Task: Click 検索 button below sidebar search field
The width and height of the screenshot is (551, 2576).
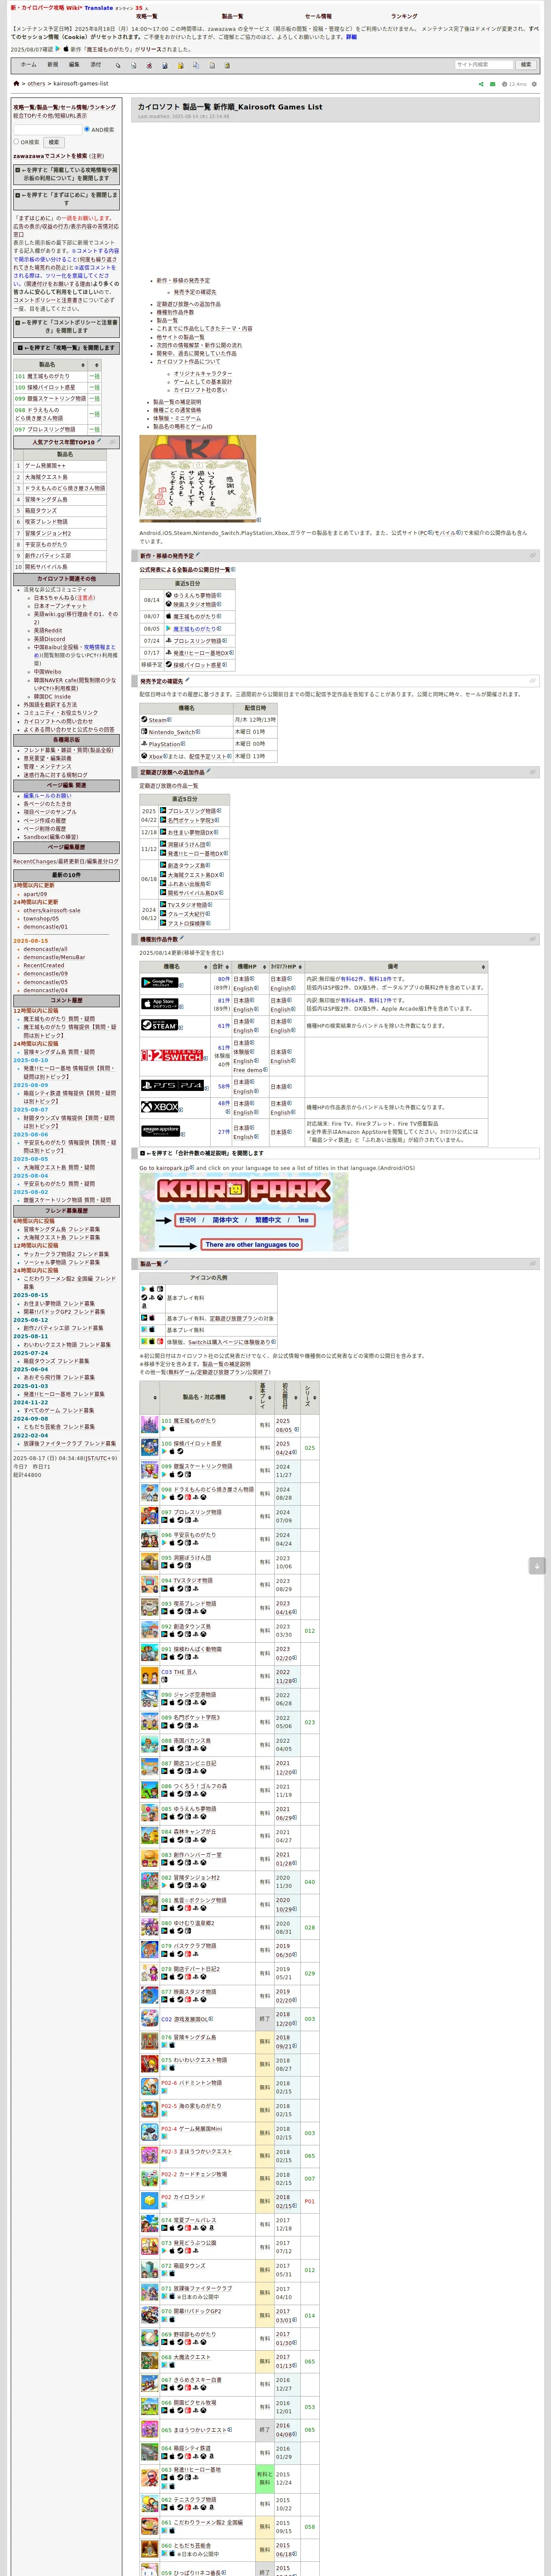Action: (x=53, y=142)
